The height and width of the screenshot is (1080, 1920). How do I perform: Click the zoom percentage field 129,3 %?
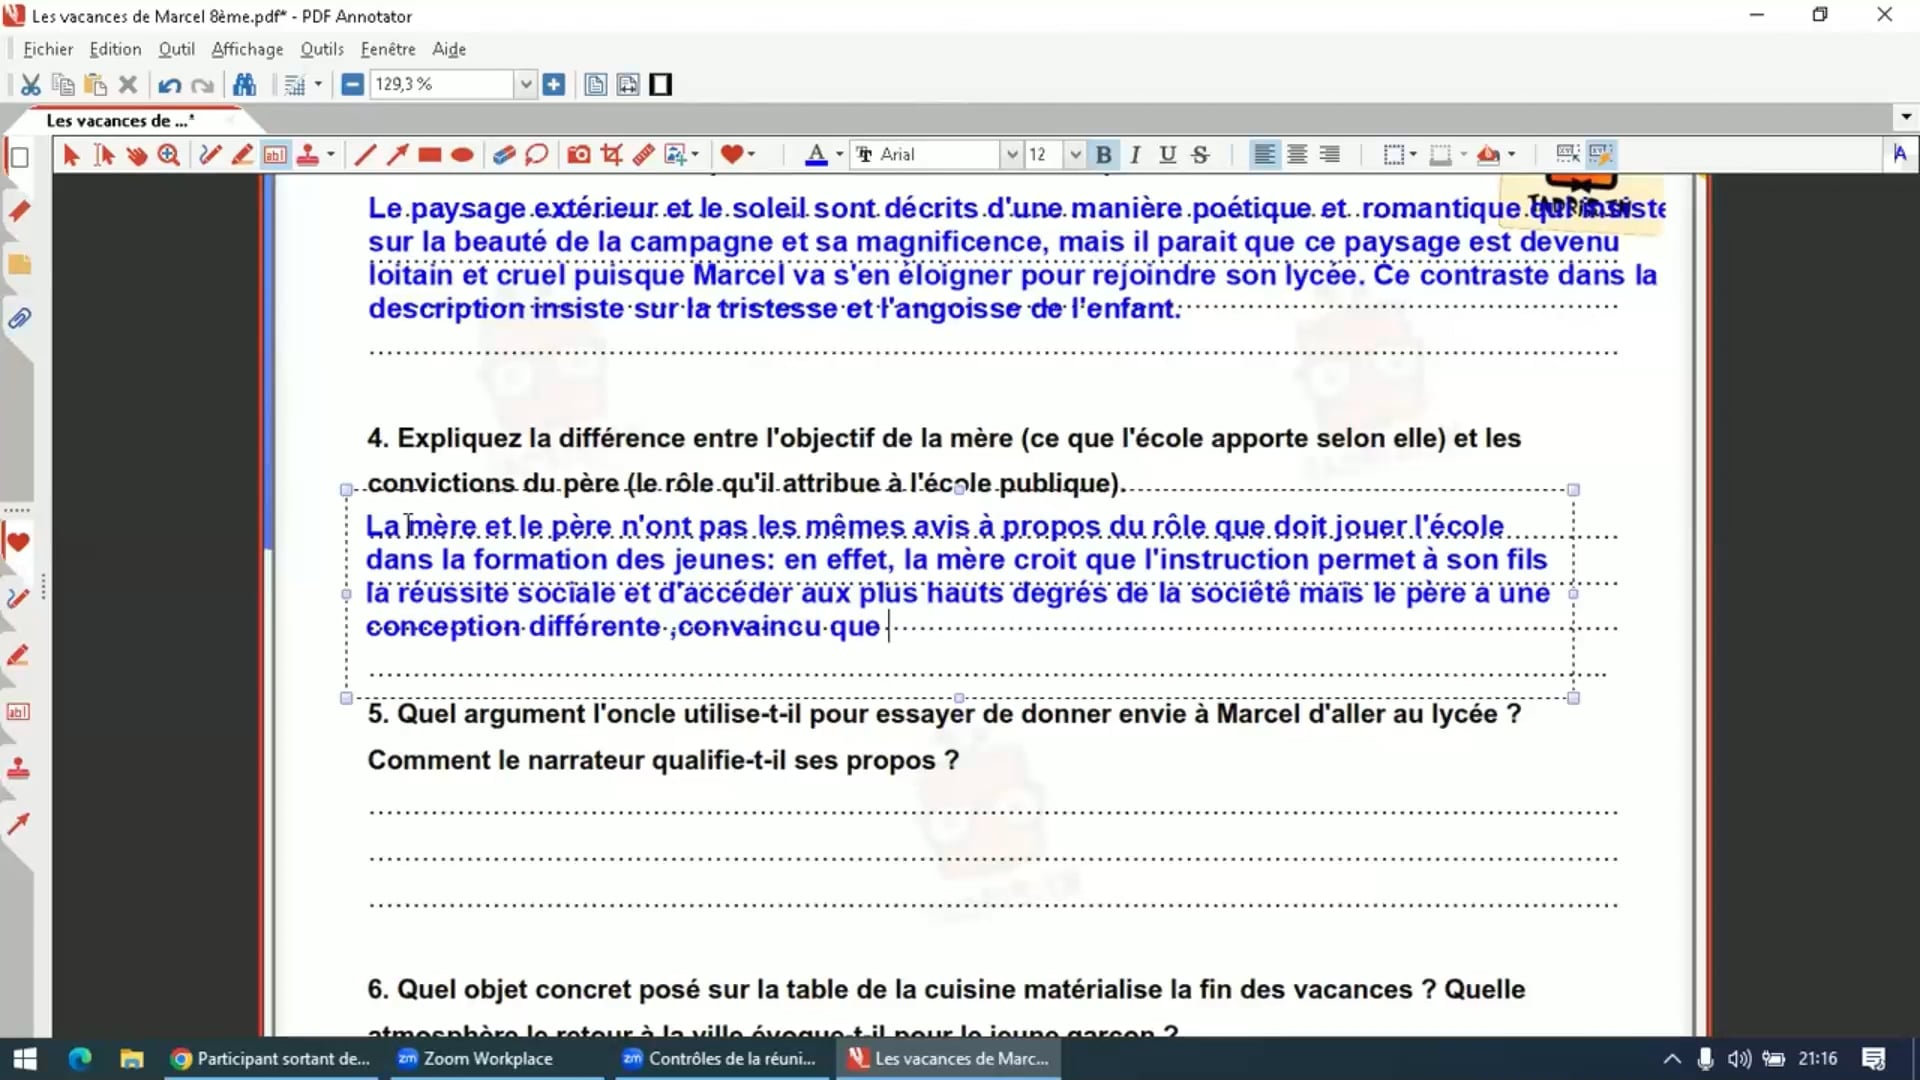[x=441, y=85]
